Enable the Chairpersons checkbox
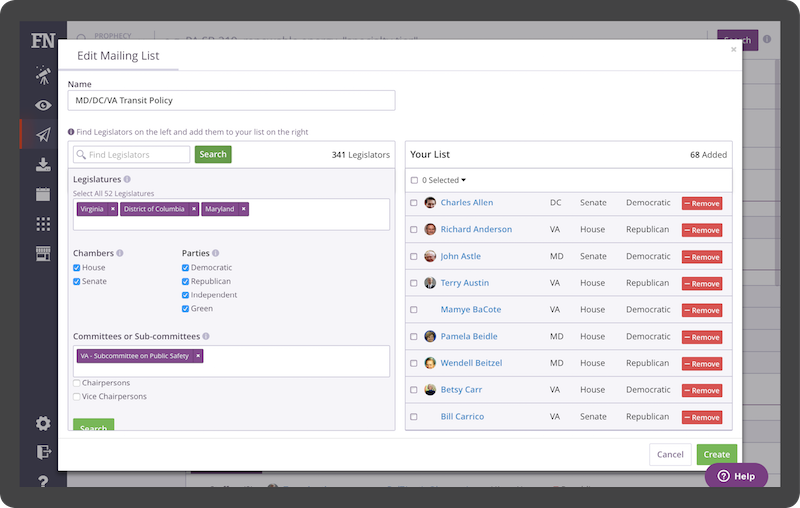The image size is (800, 508). (77, 383)
